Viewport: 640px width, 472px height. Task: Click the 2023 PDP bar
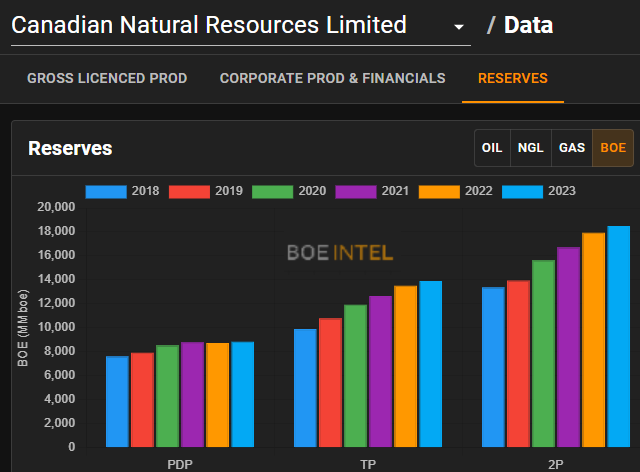coord(242,394)
